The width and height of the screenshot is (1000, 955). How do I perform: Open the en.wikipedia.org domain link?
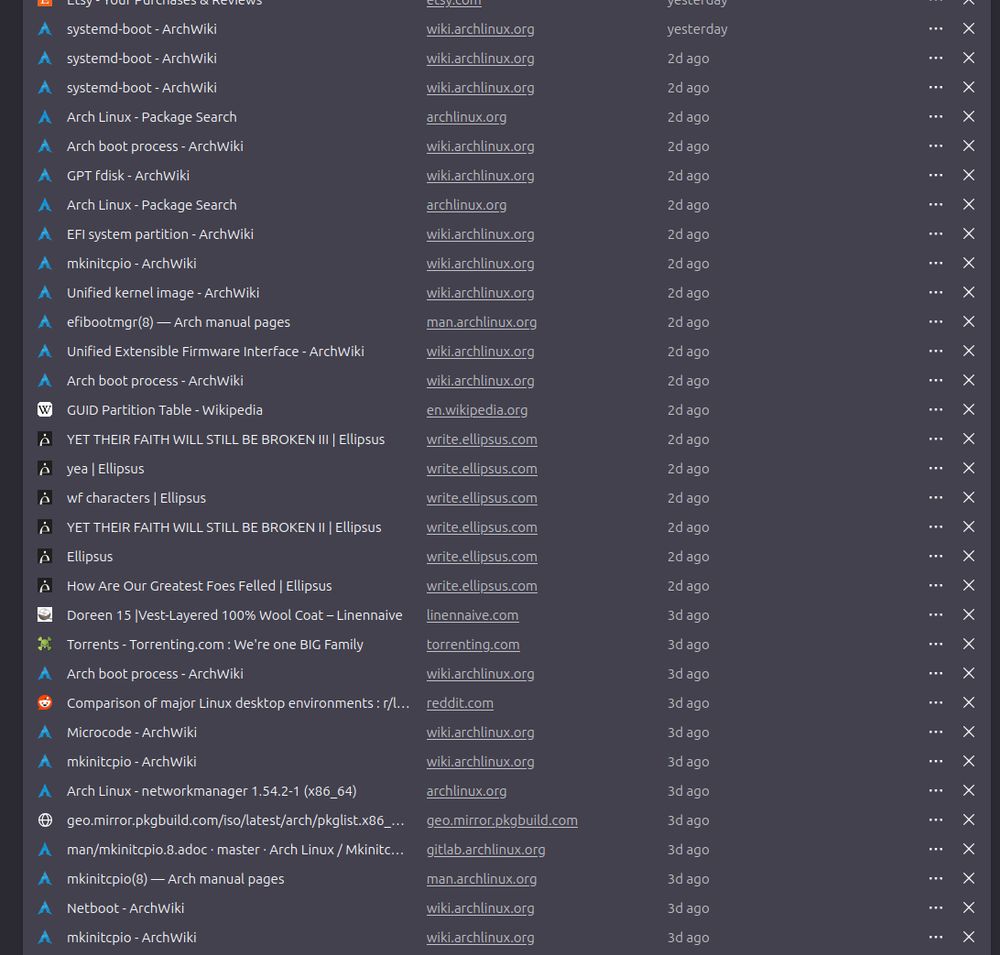click(x=477, y=410)
